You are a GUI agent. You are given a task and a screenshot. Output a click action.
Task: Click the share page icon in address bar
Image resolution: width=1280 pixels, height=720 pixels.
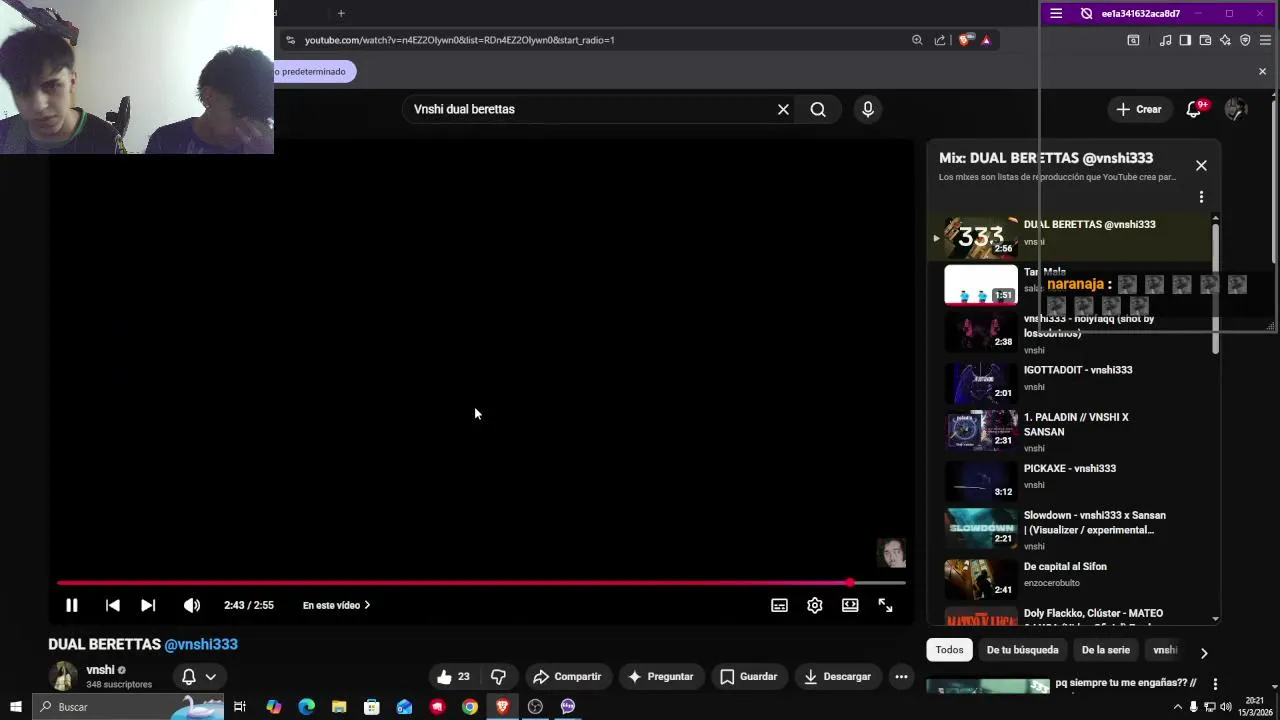pos(940,40)
